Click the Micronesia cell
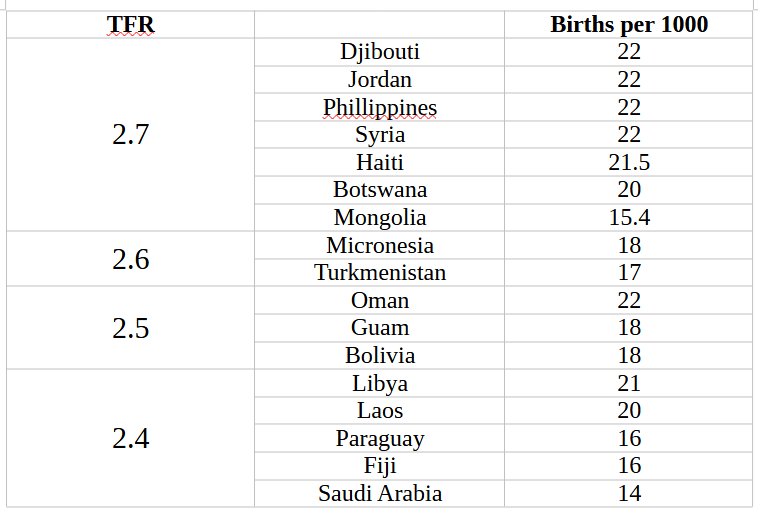The image size is (758, 515). point(379,245)
